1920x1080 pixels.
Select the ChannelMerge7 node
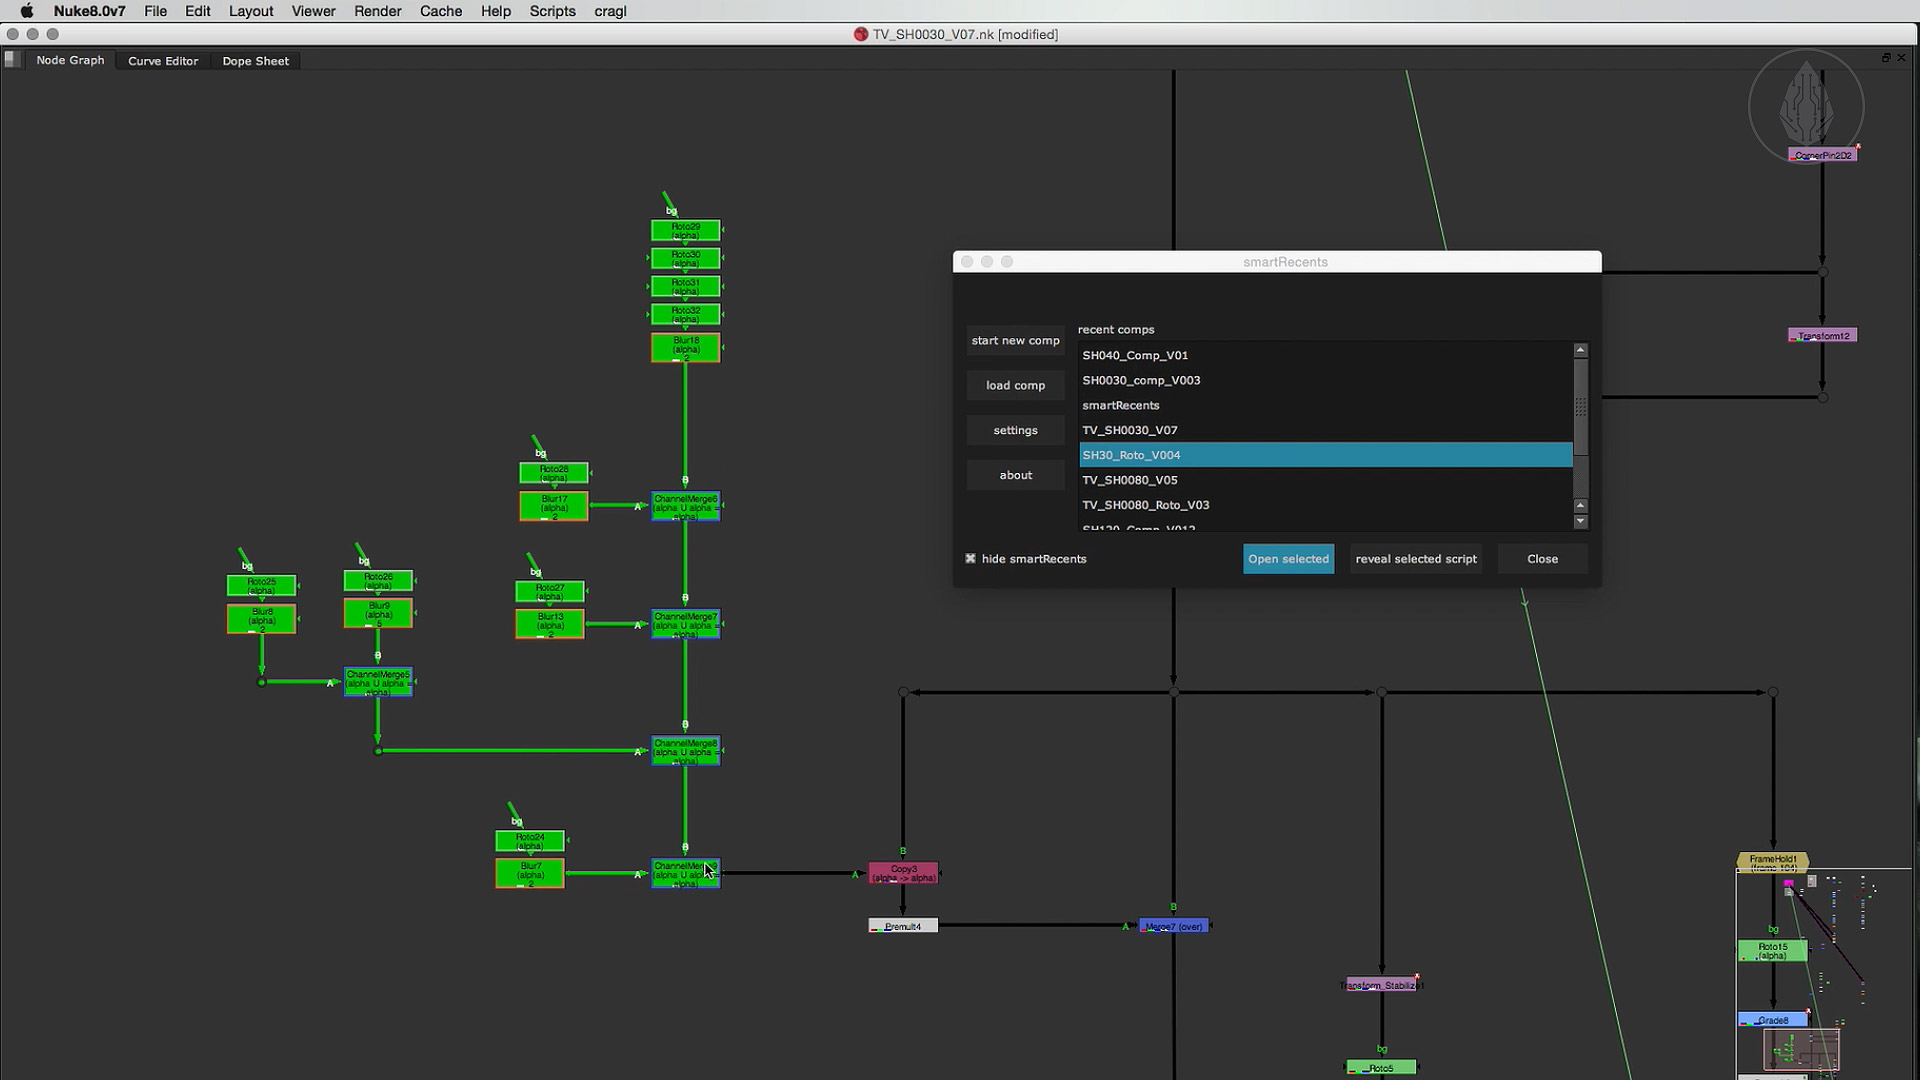[686, 624]
